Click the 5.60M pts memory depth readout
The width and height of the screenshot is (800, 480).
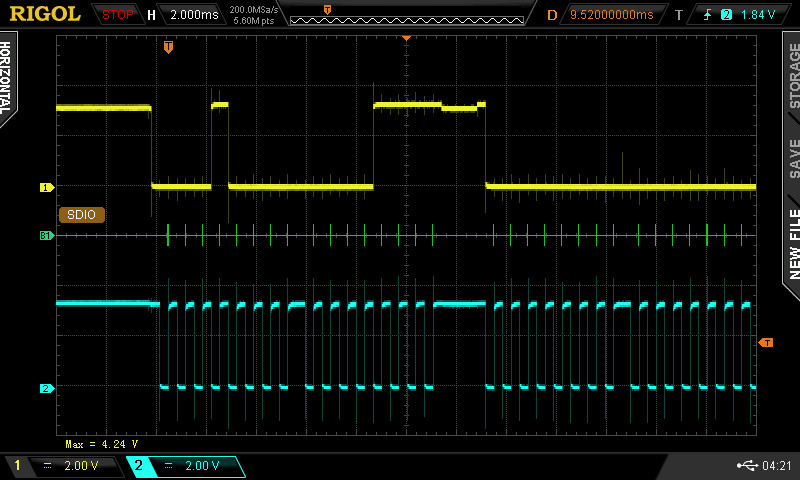point(254,21)
